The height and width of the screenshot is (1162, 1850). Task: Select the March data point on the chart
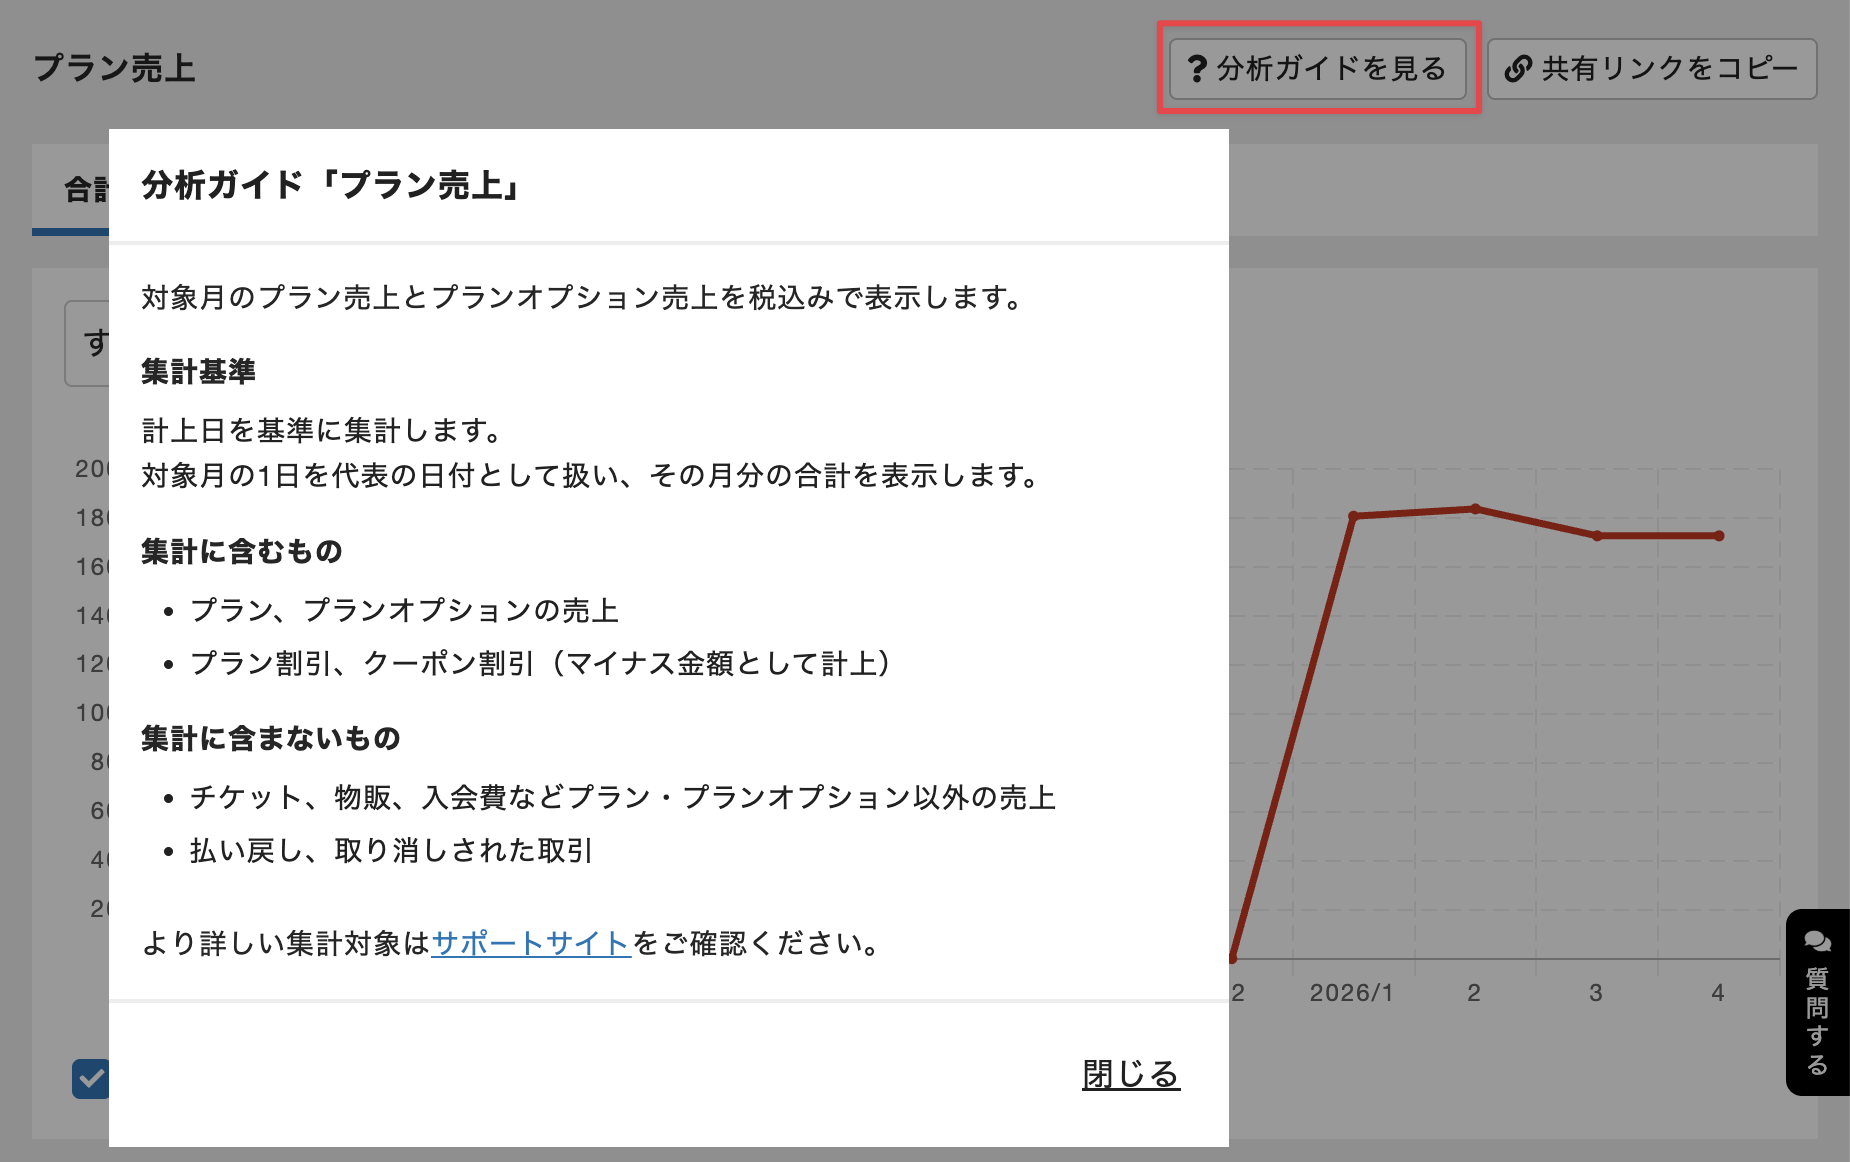[x=1596, y=535]
